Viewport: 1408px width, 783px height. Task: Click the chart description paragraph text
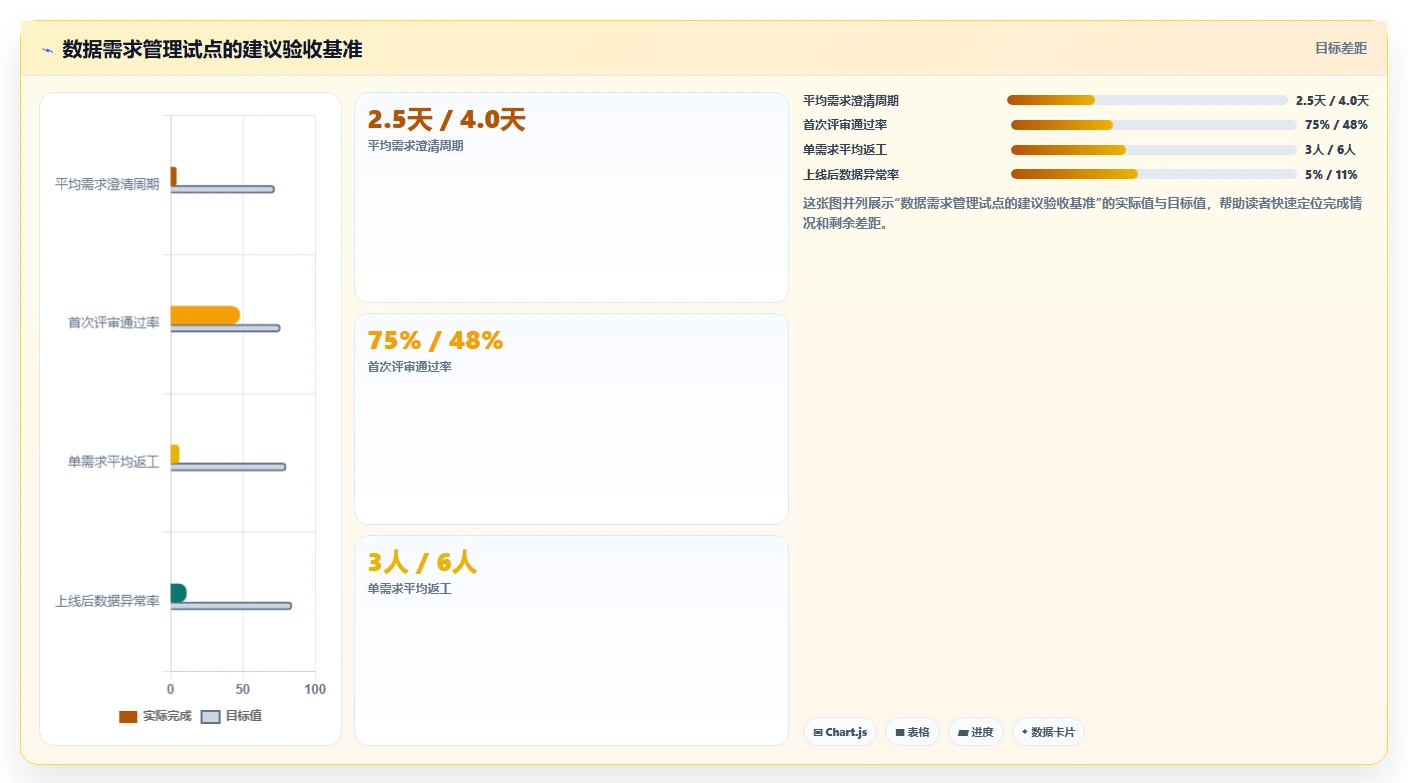pos(1083,213)
